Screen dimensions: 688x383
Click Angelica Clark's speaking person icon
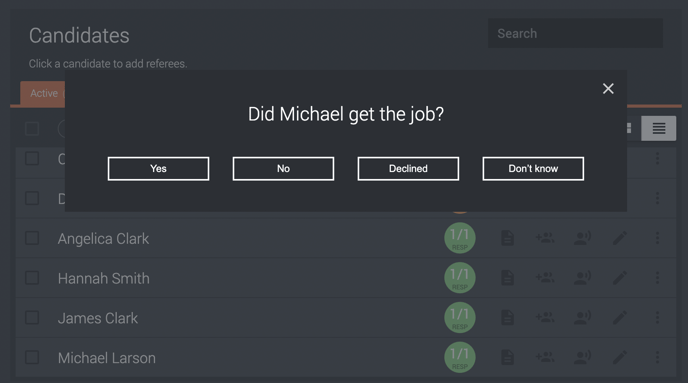coord(582,238)
